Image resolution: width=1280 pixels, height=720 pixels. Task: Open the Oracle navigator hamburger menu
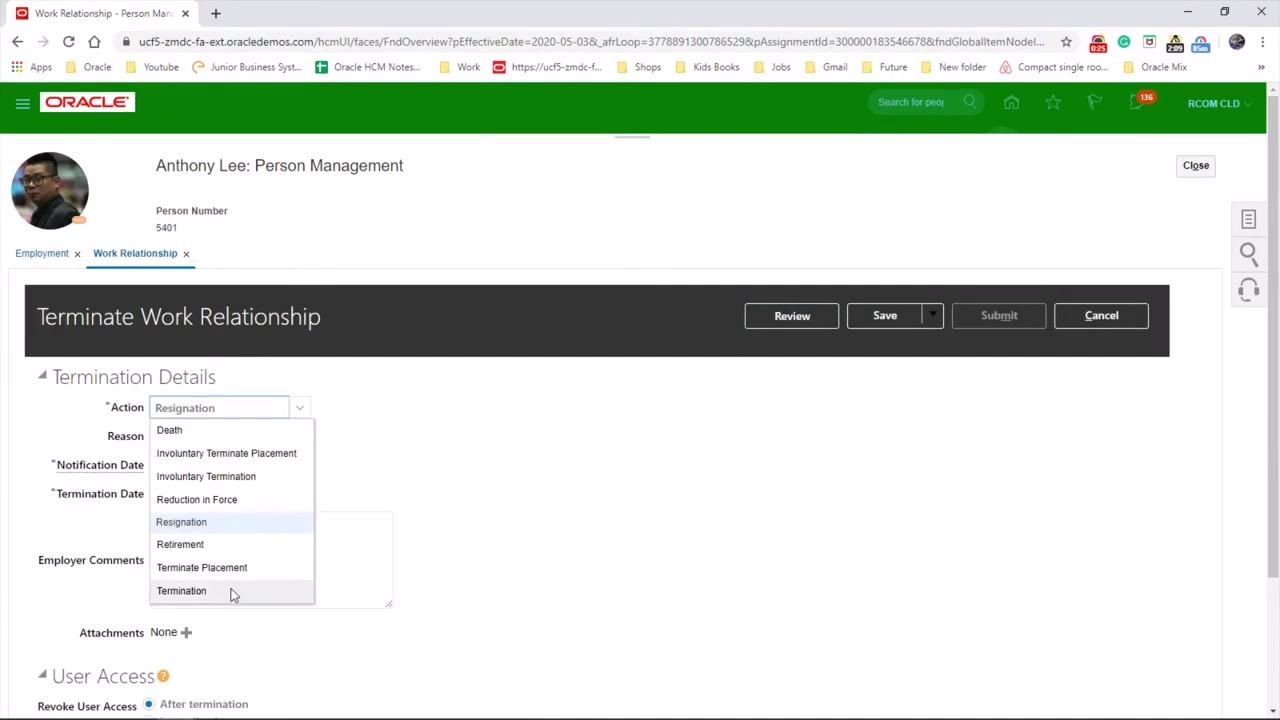tap(22, 103)
